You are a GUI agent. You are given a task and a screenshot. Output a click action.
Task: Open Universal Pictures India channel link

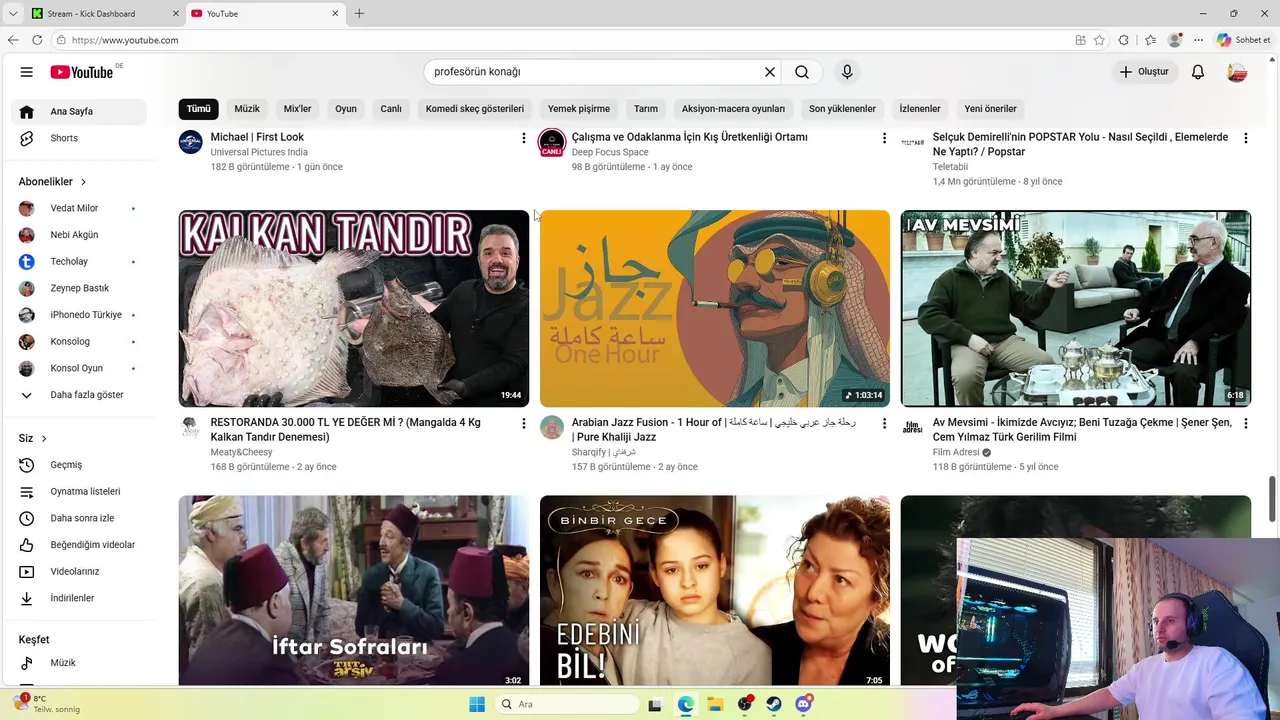[x=259, y=152]
